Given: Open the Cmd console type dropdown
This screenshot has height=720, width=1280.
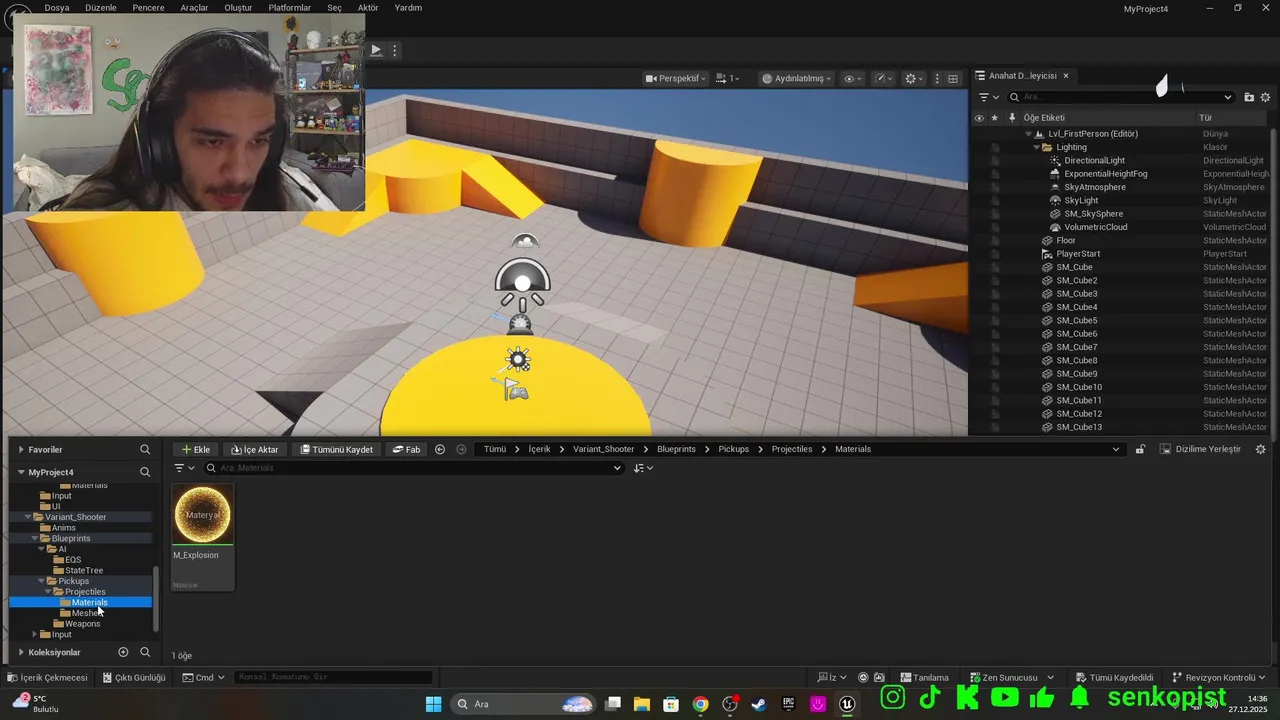Looking at the screenshot, I should coord(204,677).
